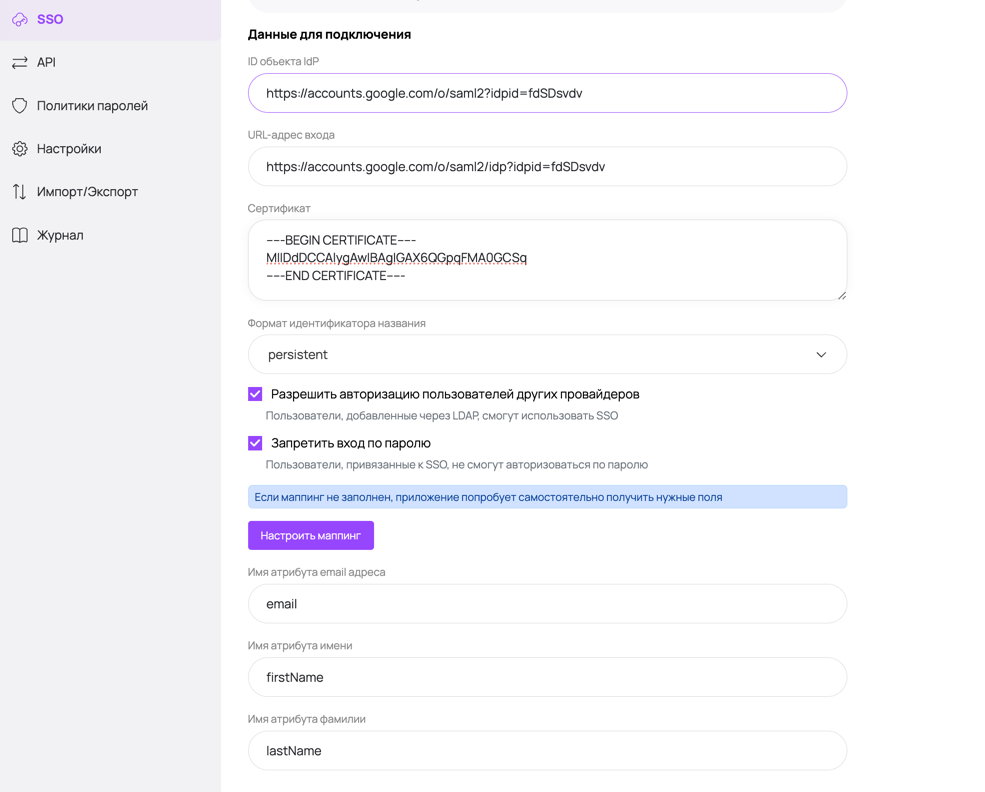Click the Импорт/Экспорт arrows icon

pyautogui.click(x=20, y=191)
